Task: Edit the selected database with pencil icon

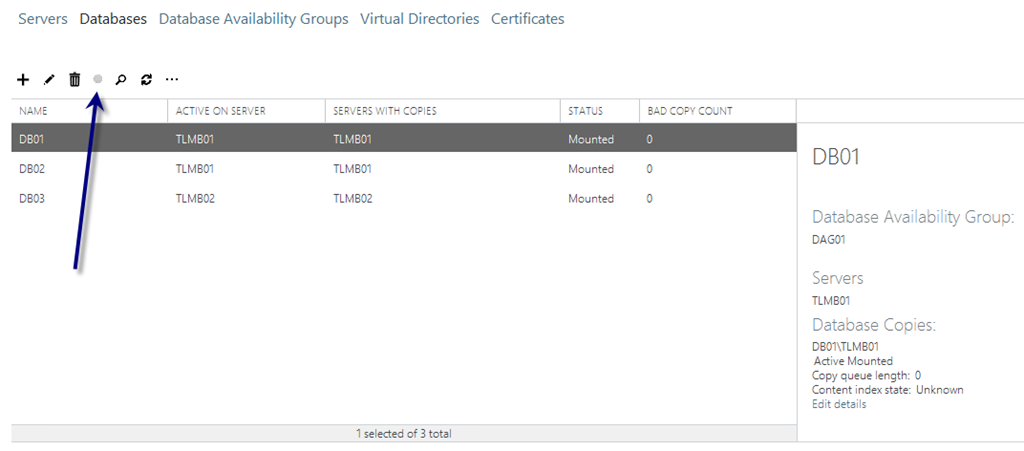Action: coord(49,80)
